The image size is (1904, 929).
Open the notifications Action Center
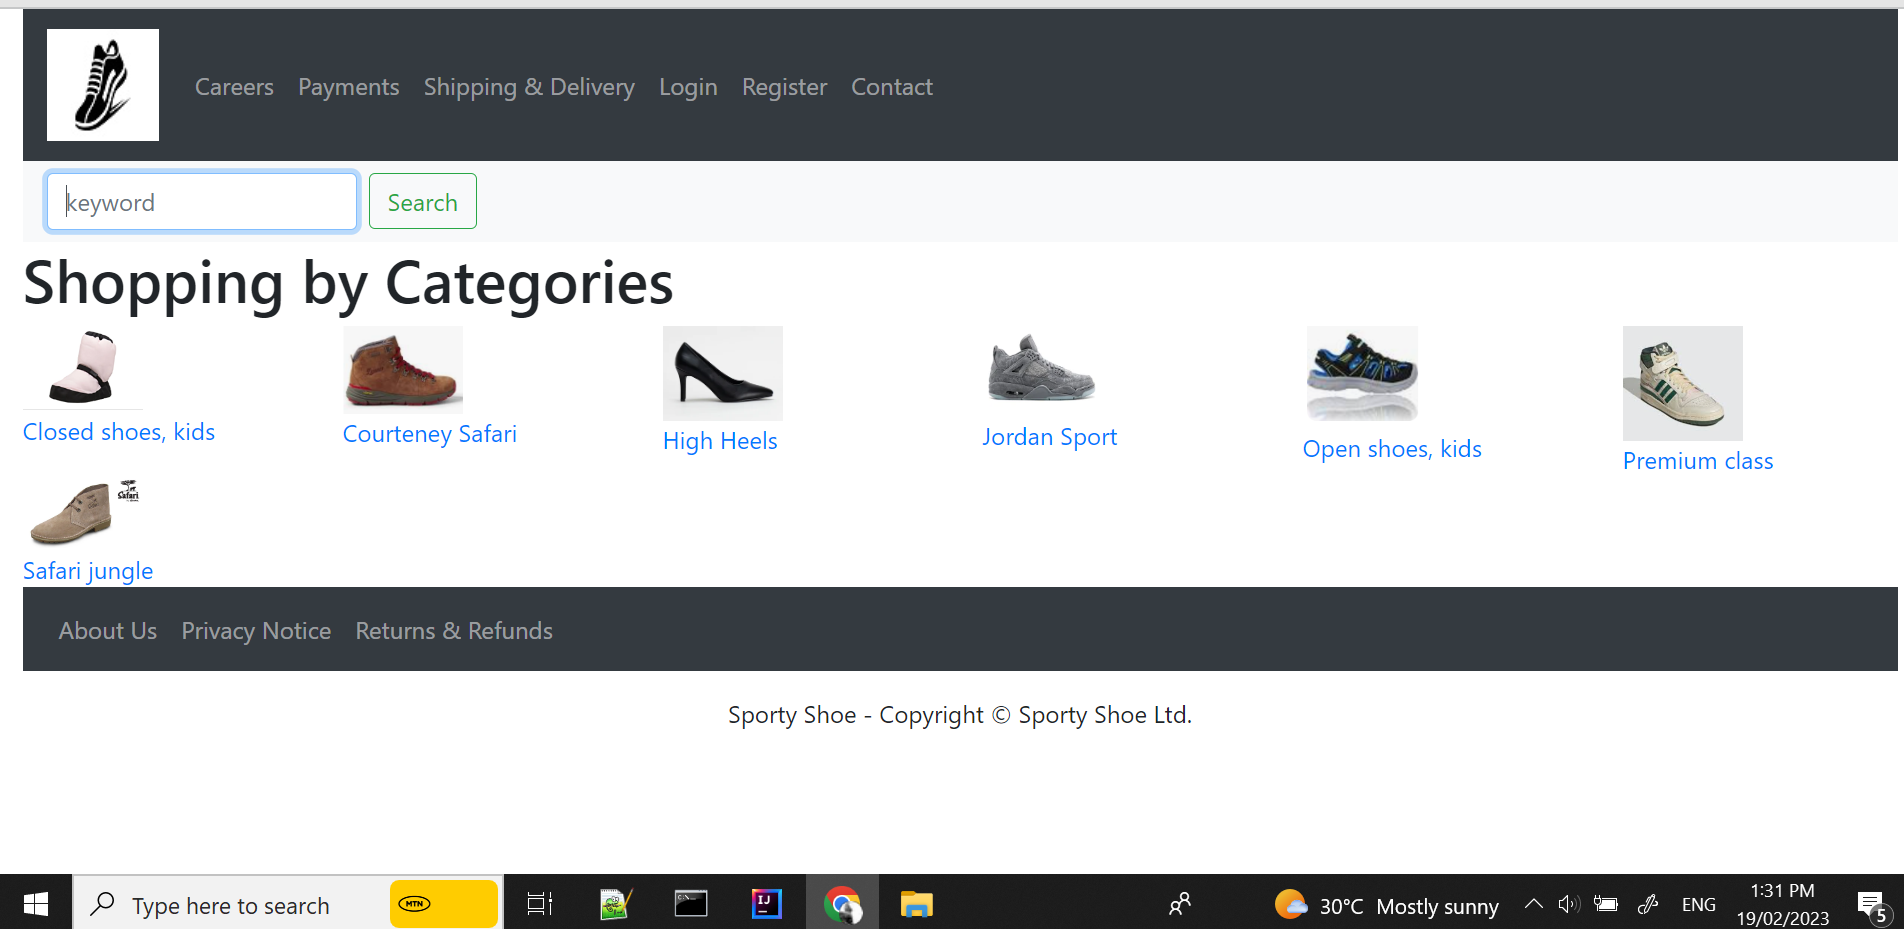pos(1872,903)
